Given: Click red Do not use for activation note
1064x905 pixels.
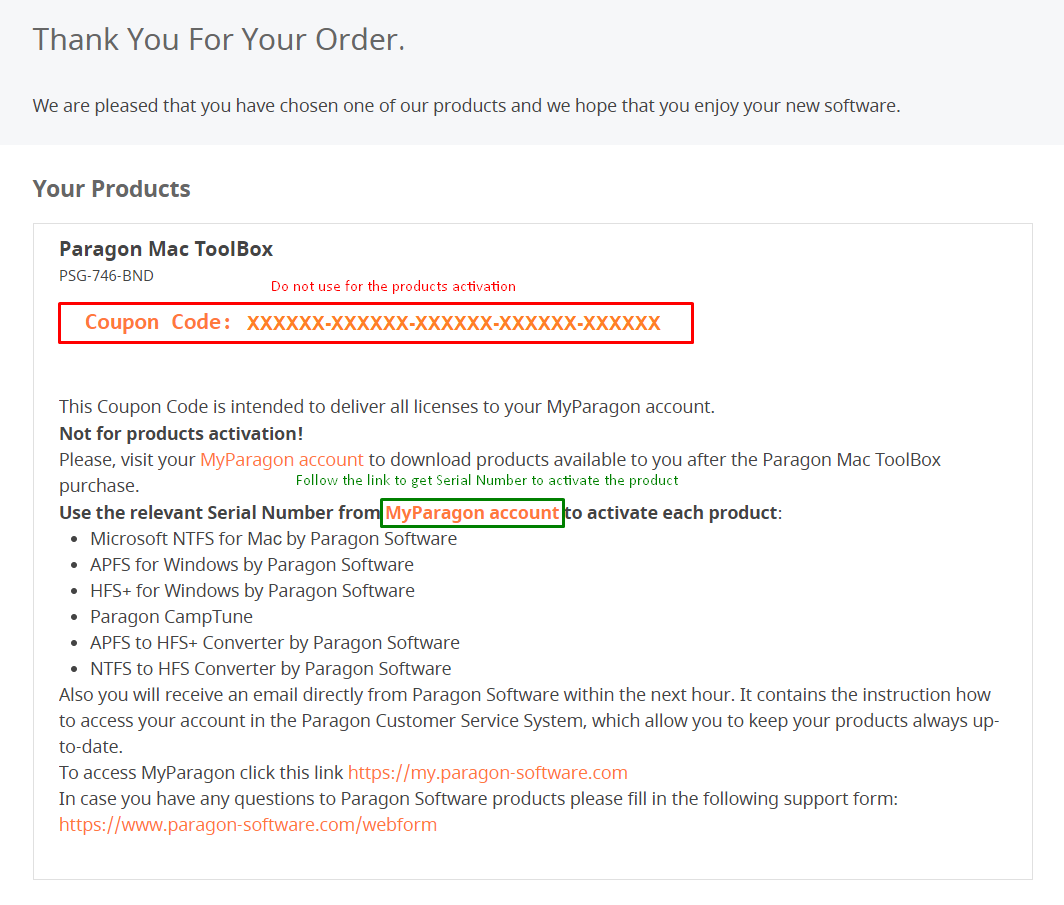Looking at the screenshot, I should pyautogui.click(x=394, y=286).
